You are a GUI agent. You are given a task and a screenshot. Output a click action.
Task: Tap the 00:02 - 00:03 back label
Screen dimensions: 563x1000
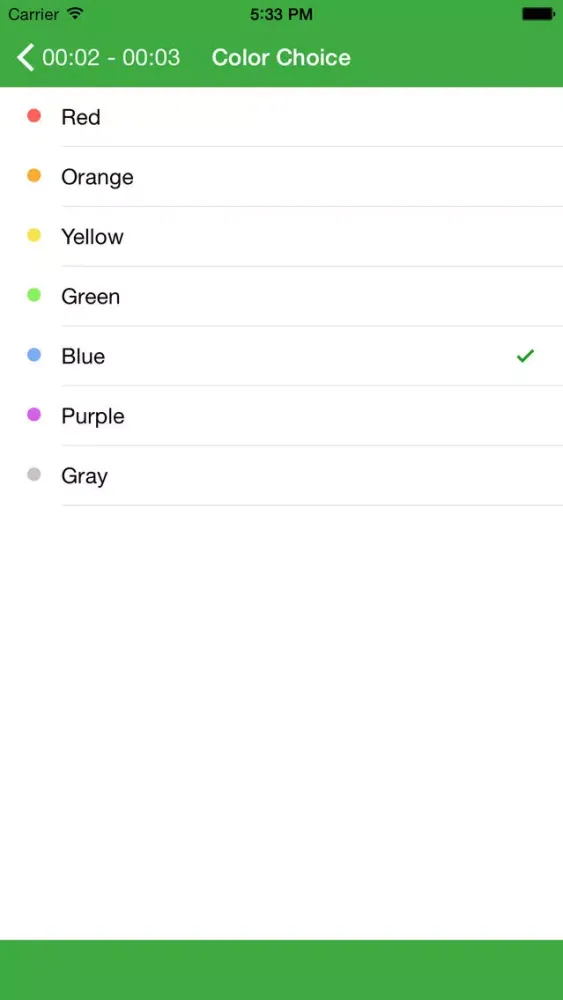click(111, 57)
